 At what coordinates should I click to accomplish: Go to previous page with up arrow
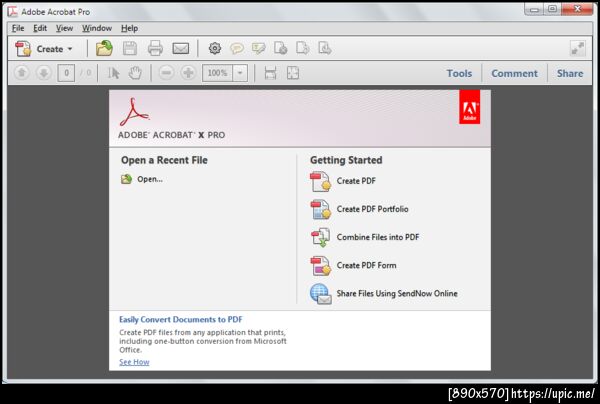point(22,73)
